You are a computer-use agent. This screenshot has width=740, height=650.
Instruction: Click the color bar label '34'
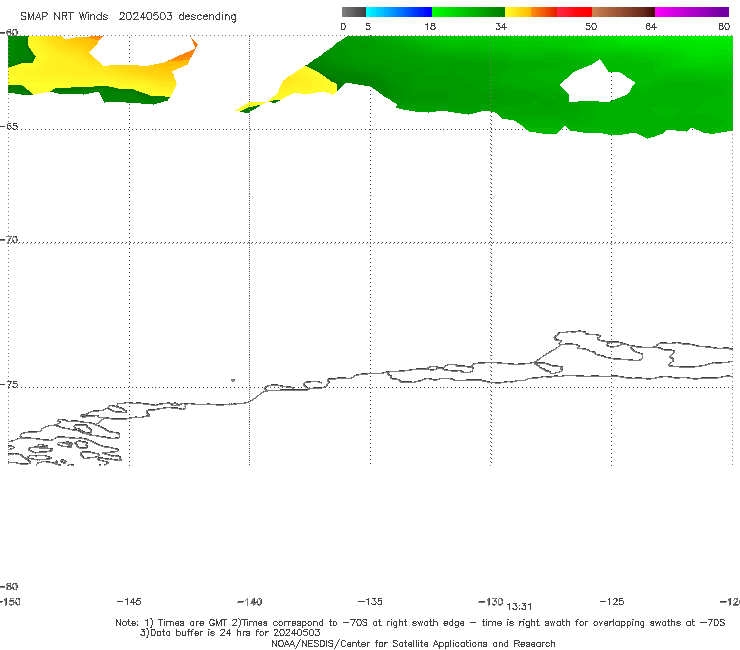pos(501,26)
